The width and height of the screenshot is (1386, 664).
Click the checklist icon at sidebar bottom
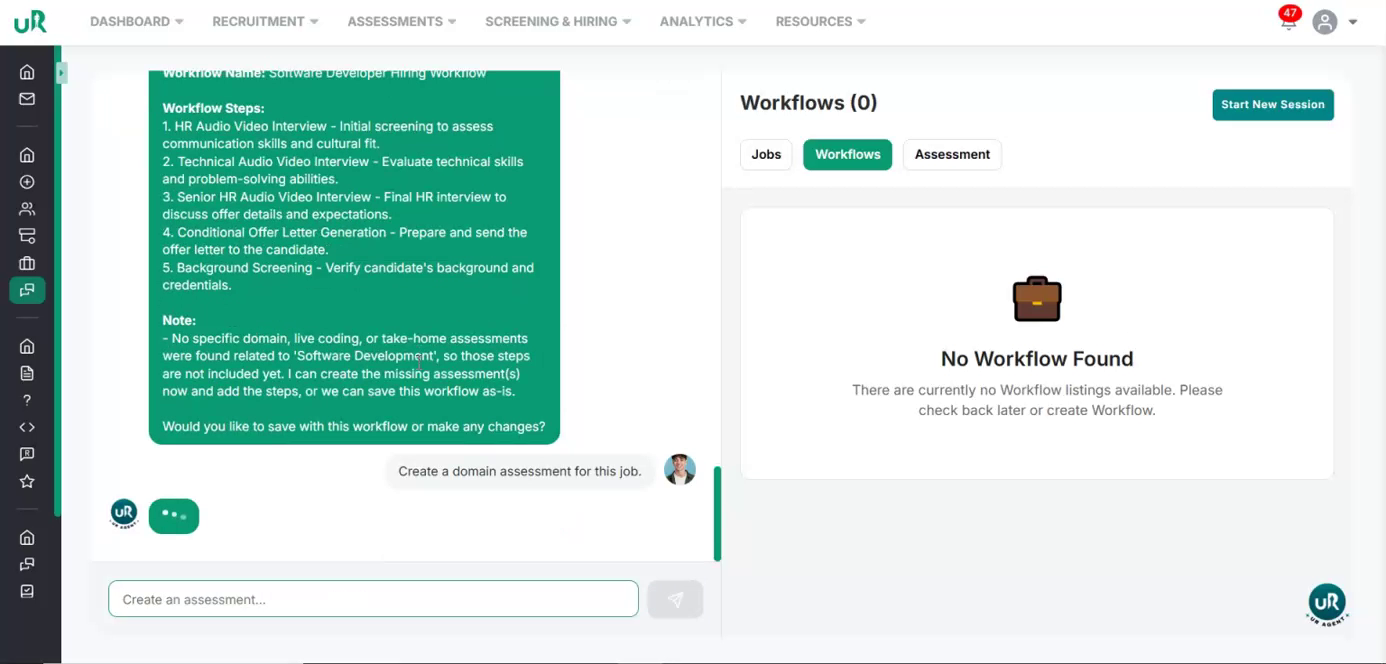coord(27,591)
